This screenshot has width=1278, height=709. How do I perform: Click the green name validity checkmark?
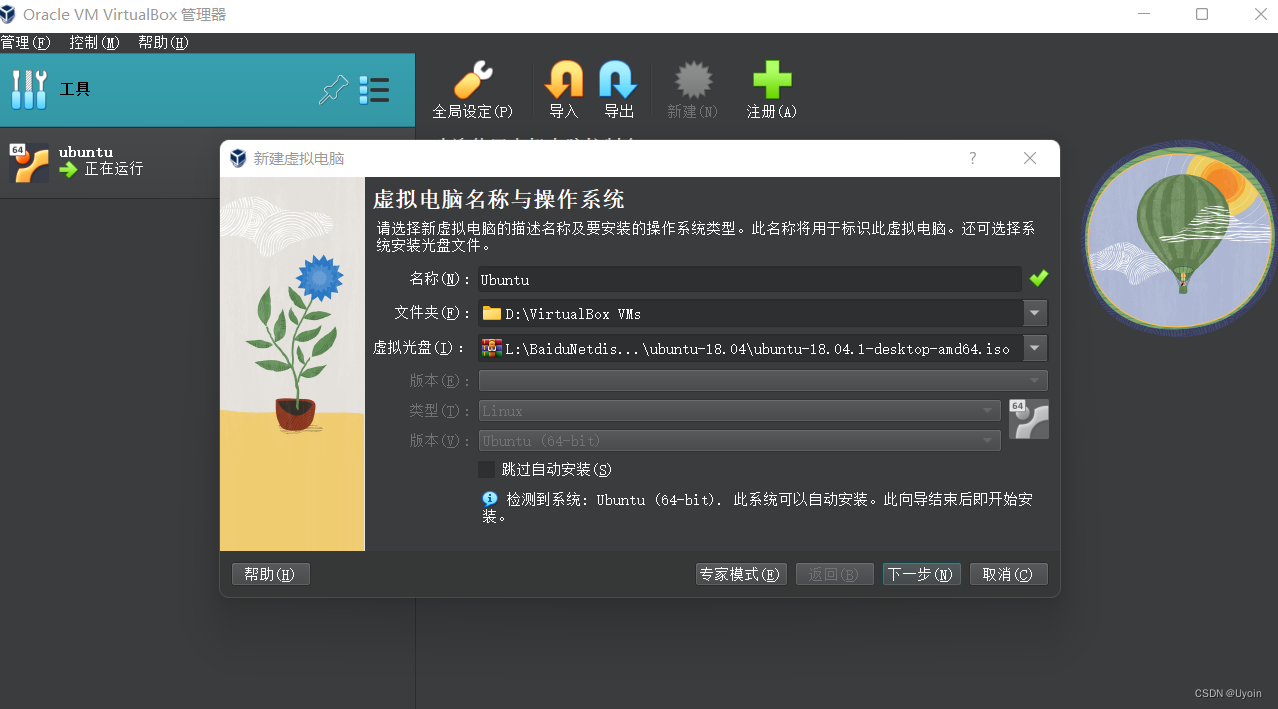(1039, 278)
